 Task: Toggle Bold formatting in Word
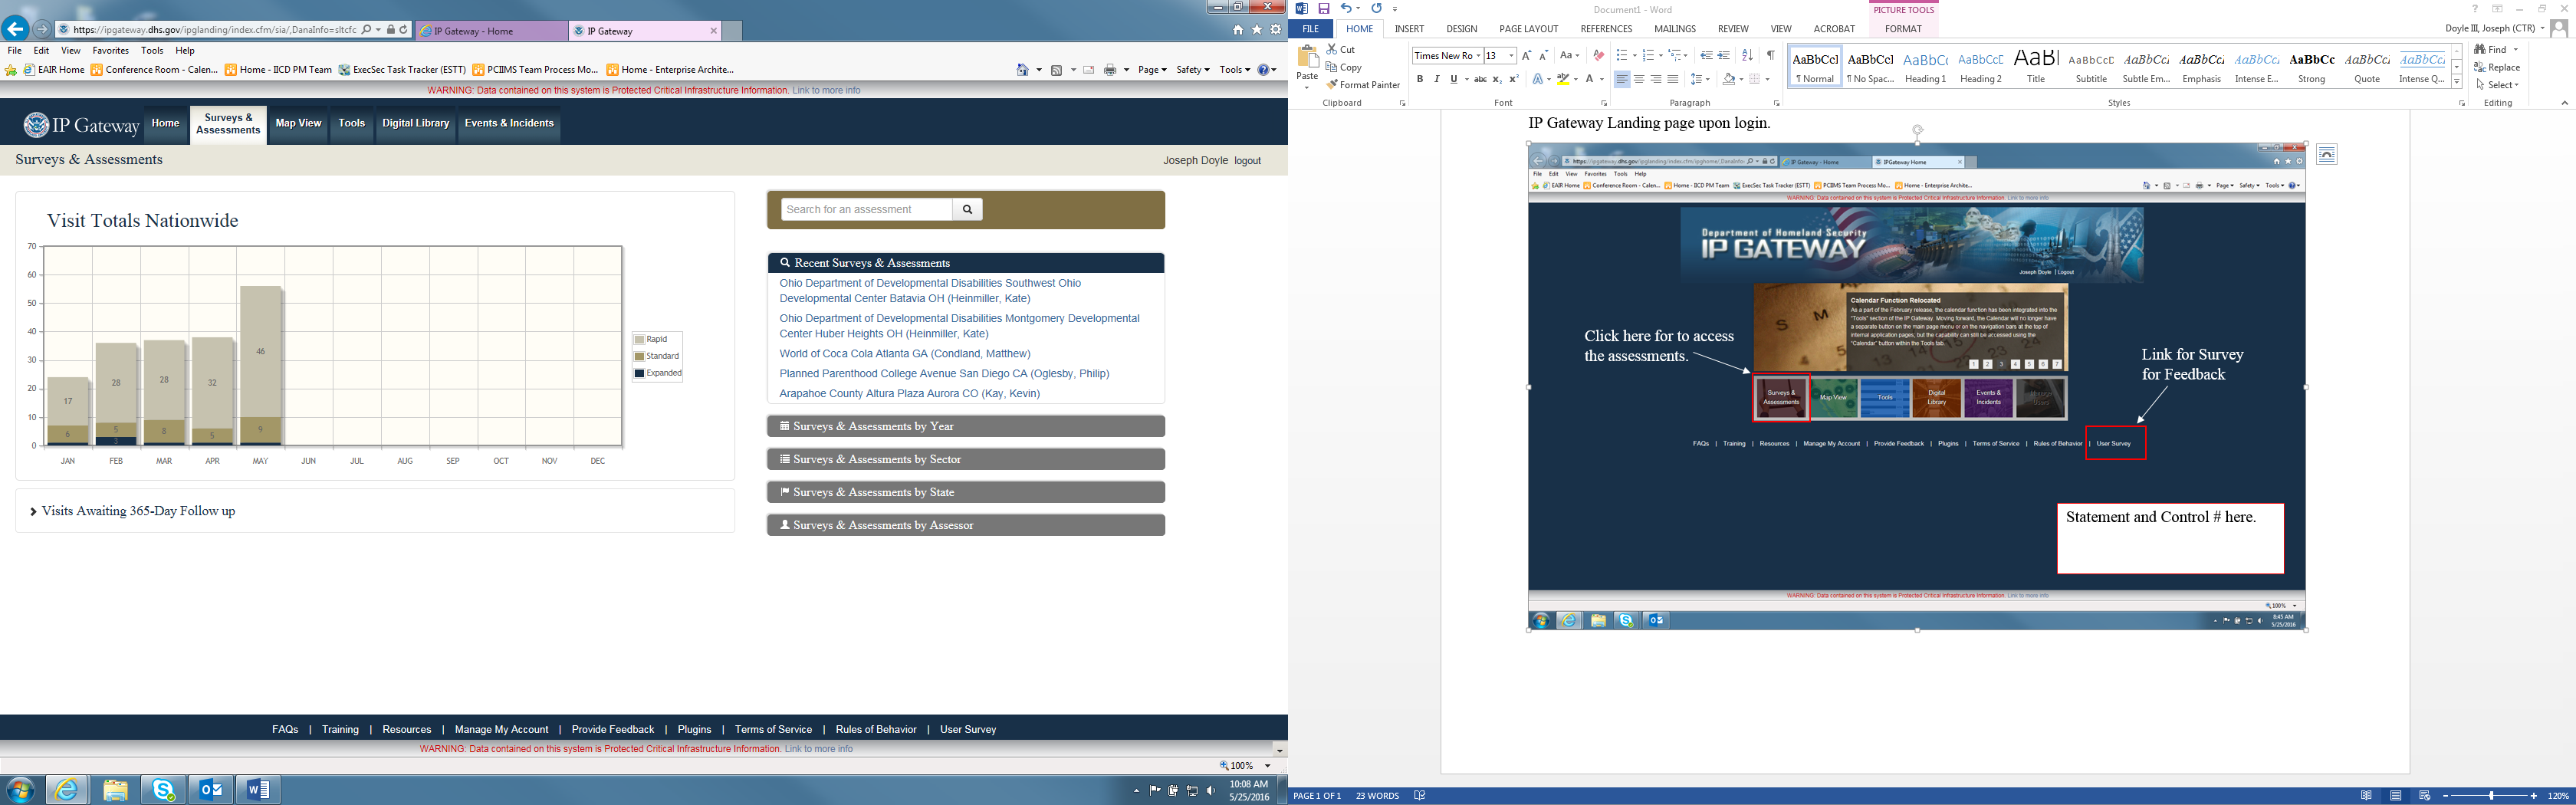click(1419, 79)
